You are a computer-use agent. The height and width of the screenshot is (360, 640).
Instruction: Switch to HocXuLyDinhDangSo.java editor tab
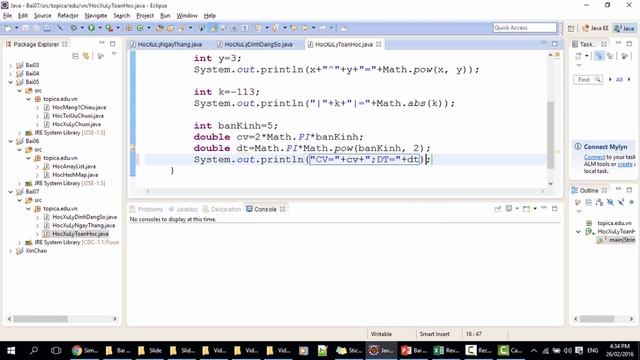[x=255, y=44]
